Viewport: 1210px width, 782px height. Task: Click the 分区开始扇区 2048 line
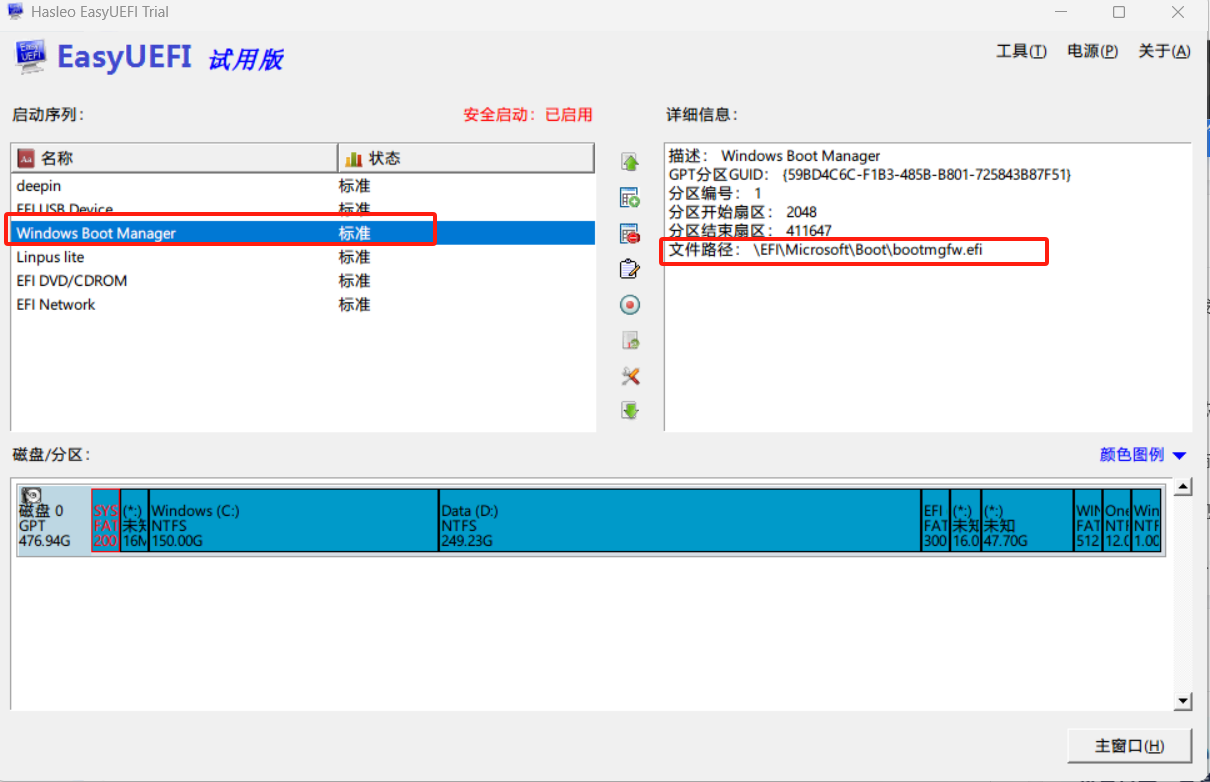coord(743,212)
